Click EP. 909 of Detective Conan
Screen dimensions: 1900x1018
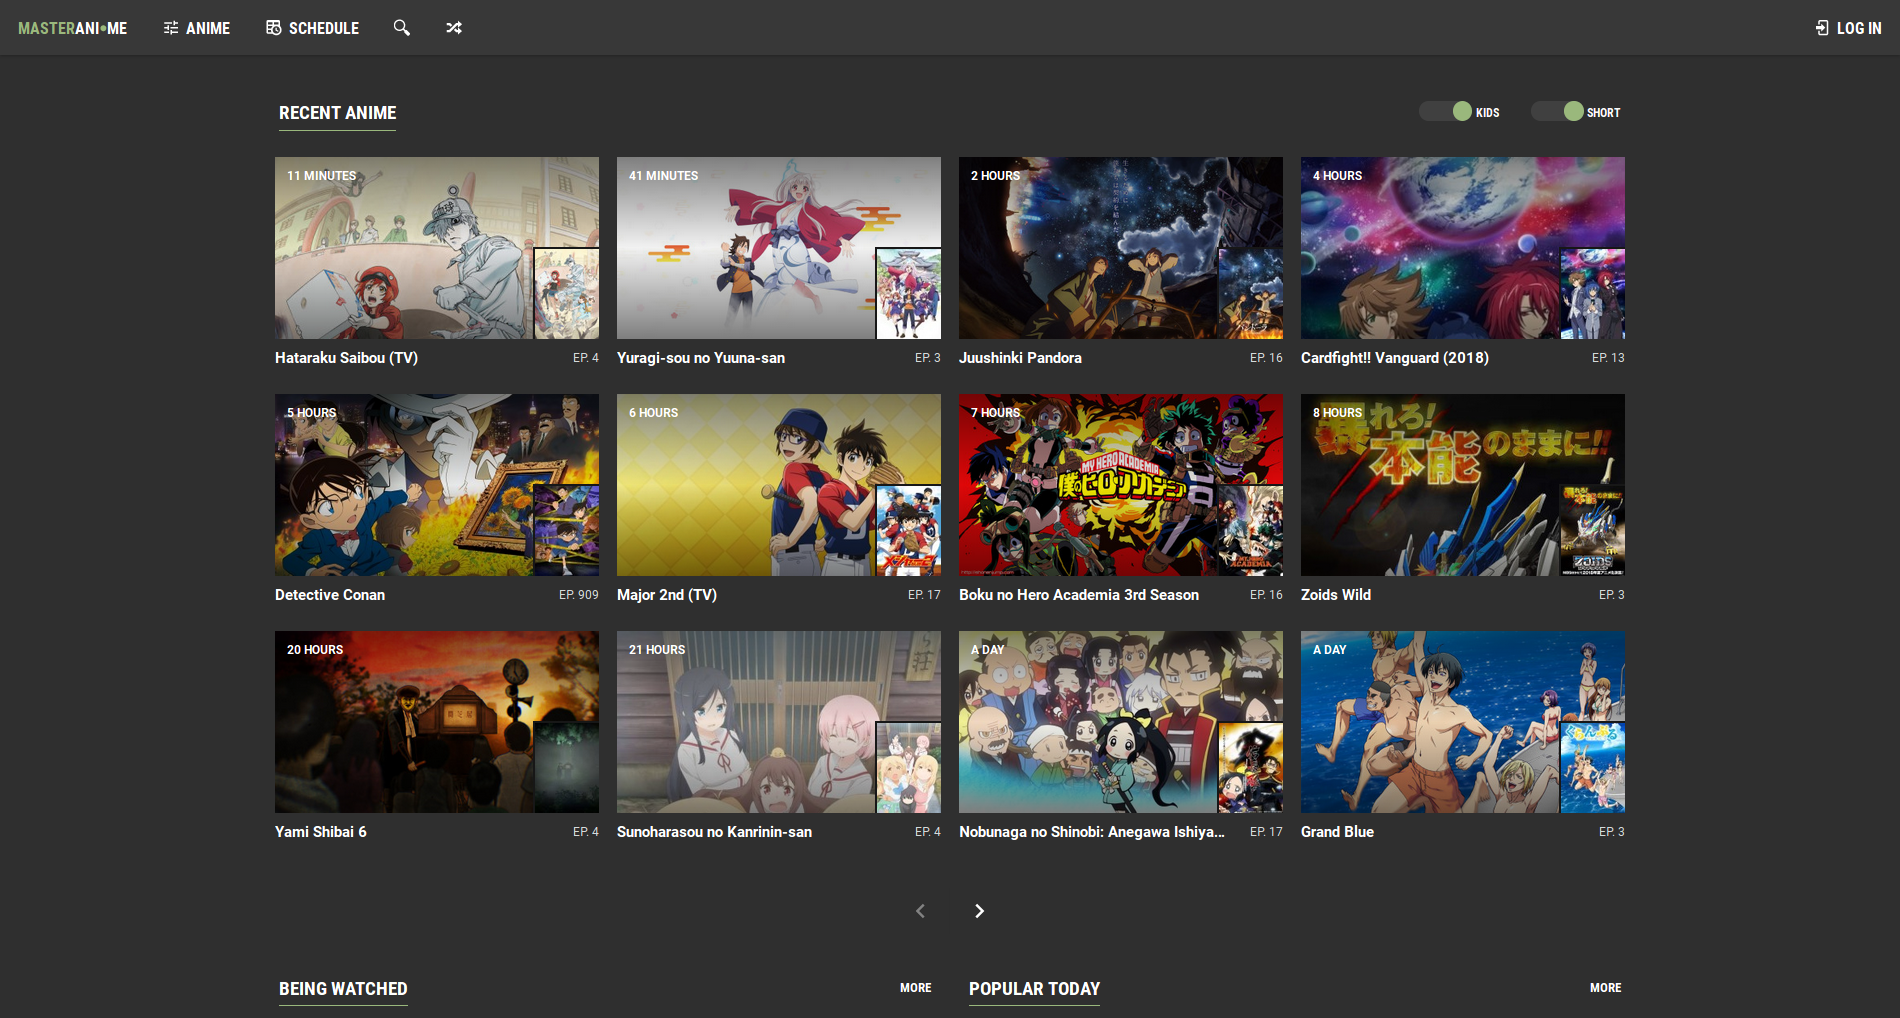point(579,595)
